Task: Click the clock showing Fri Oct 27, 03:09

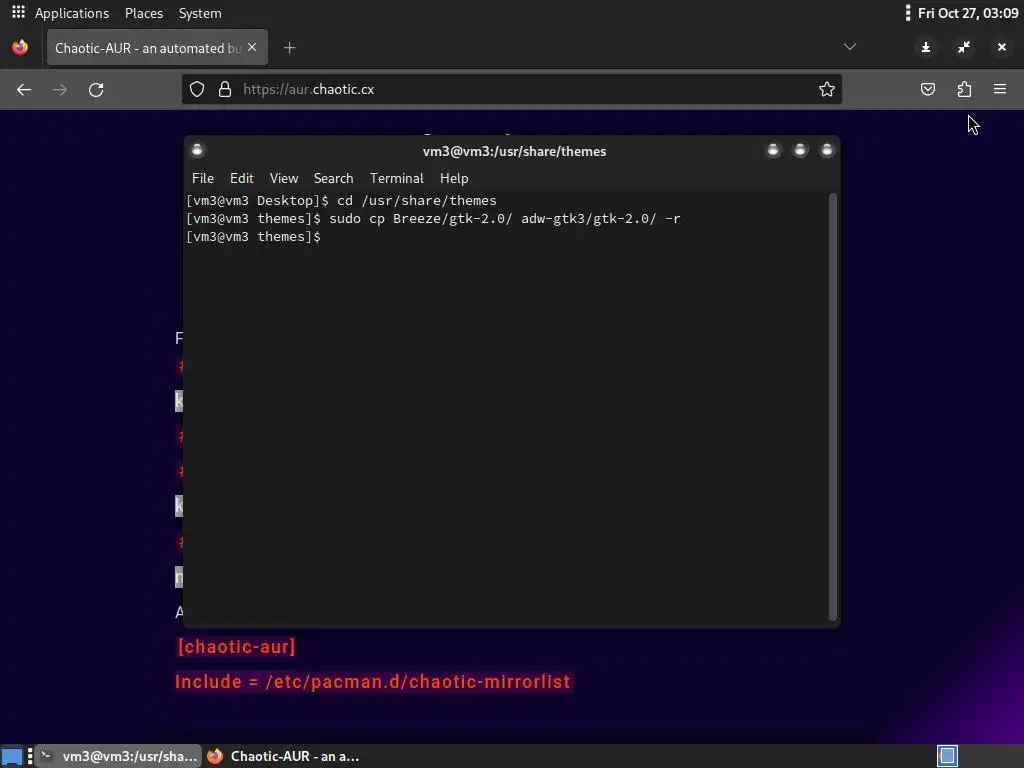Action: (968, 13)
